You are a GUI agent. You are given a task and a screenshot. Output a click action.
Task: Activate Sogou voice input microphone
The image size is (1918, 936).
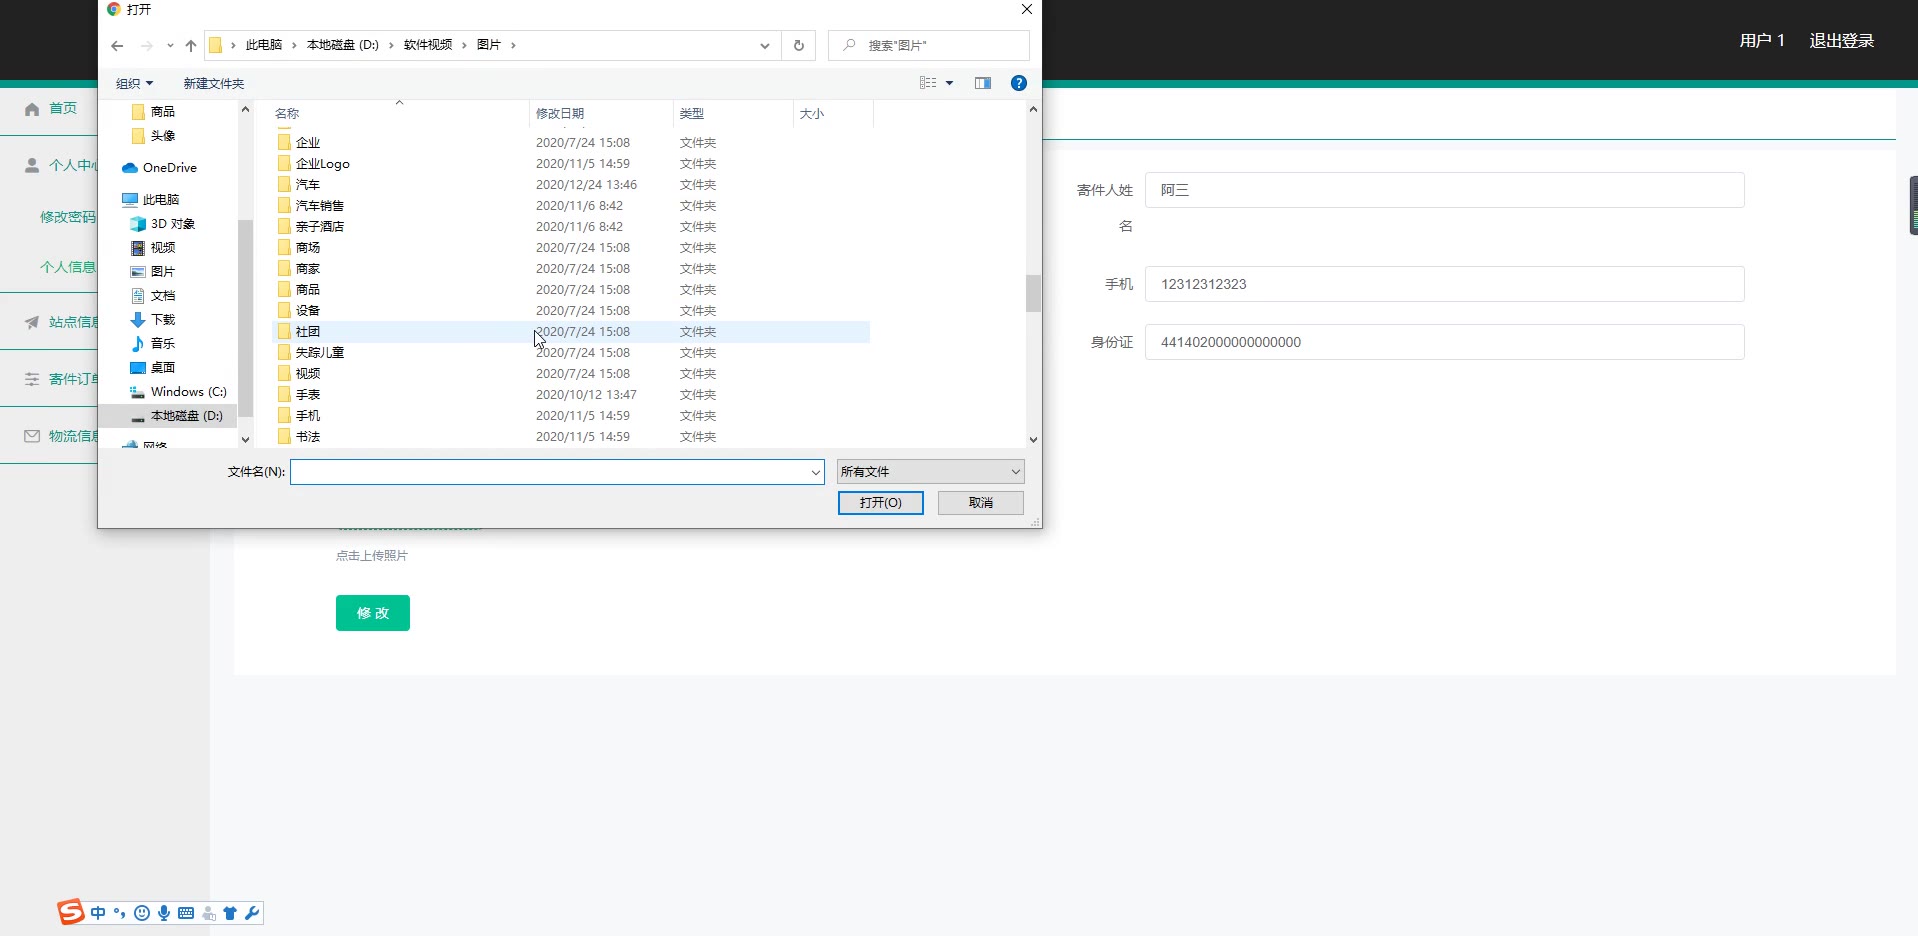click(164, 913)
